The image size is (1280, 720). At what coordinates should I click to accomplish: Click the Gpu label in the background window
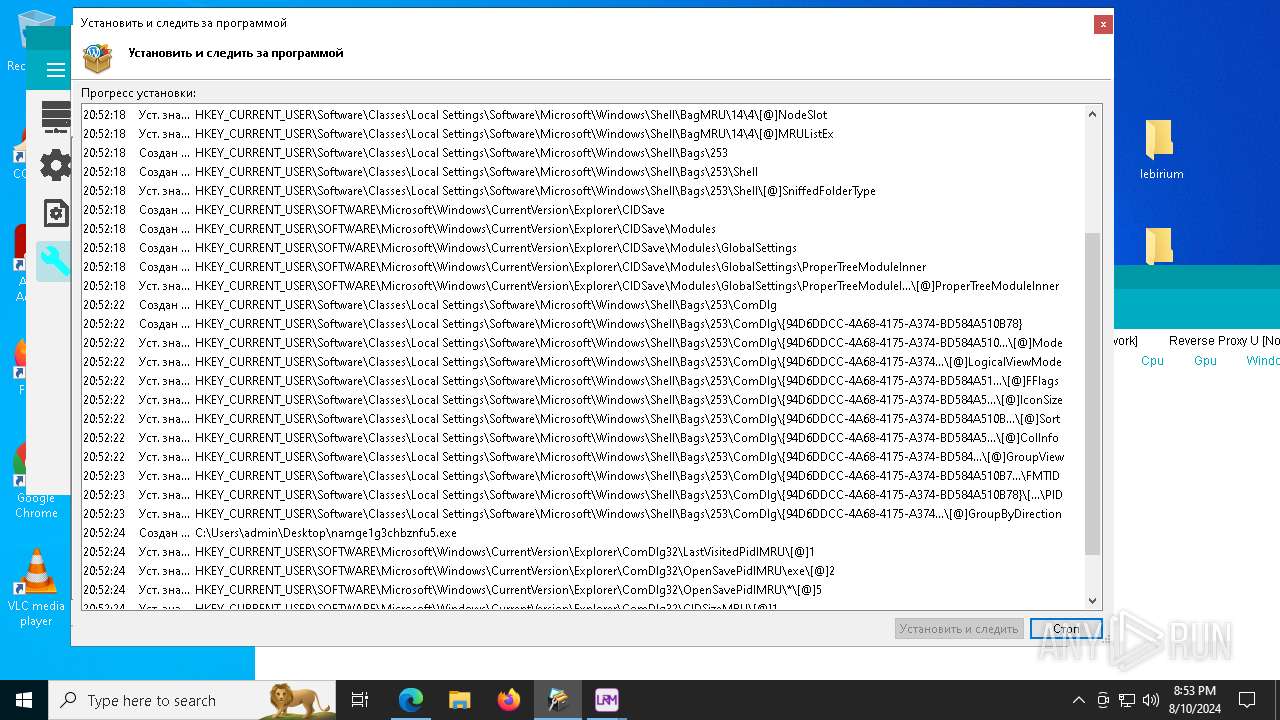click(x=1205, y=360)
